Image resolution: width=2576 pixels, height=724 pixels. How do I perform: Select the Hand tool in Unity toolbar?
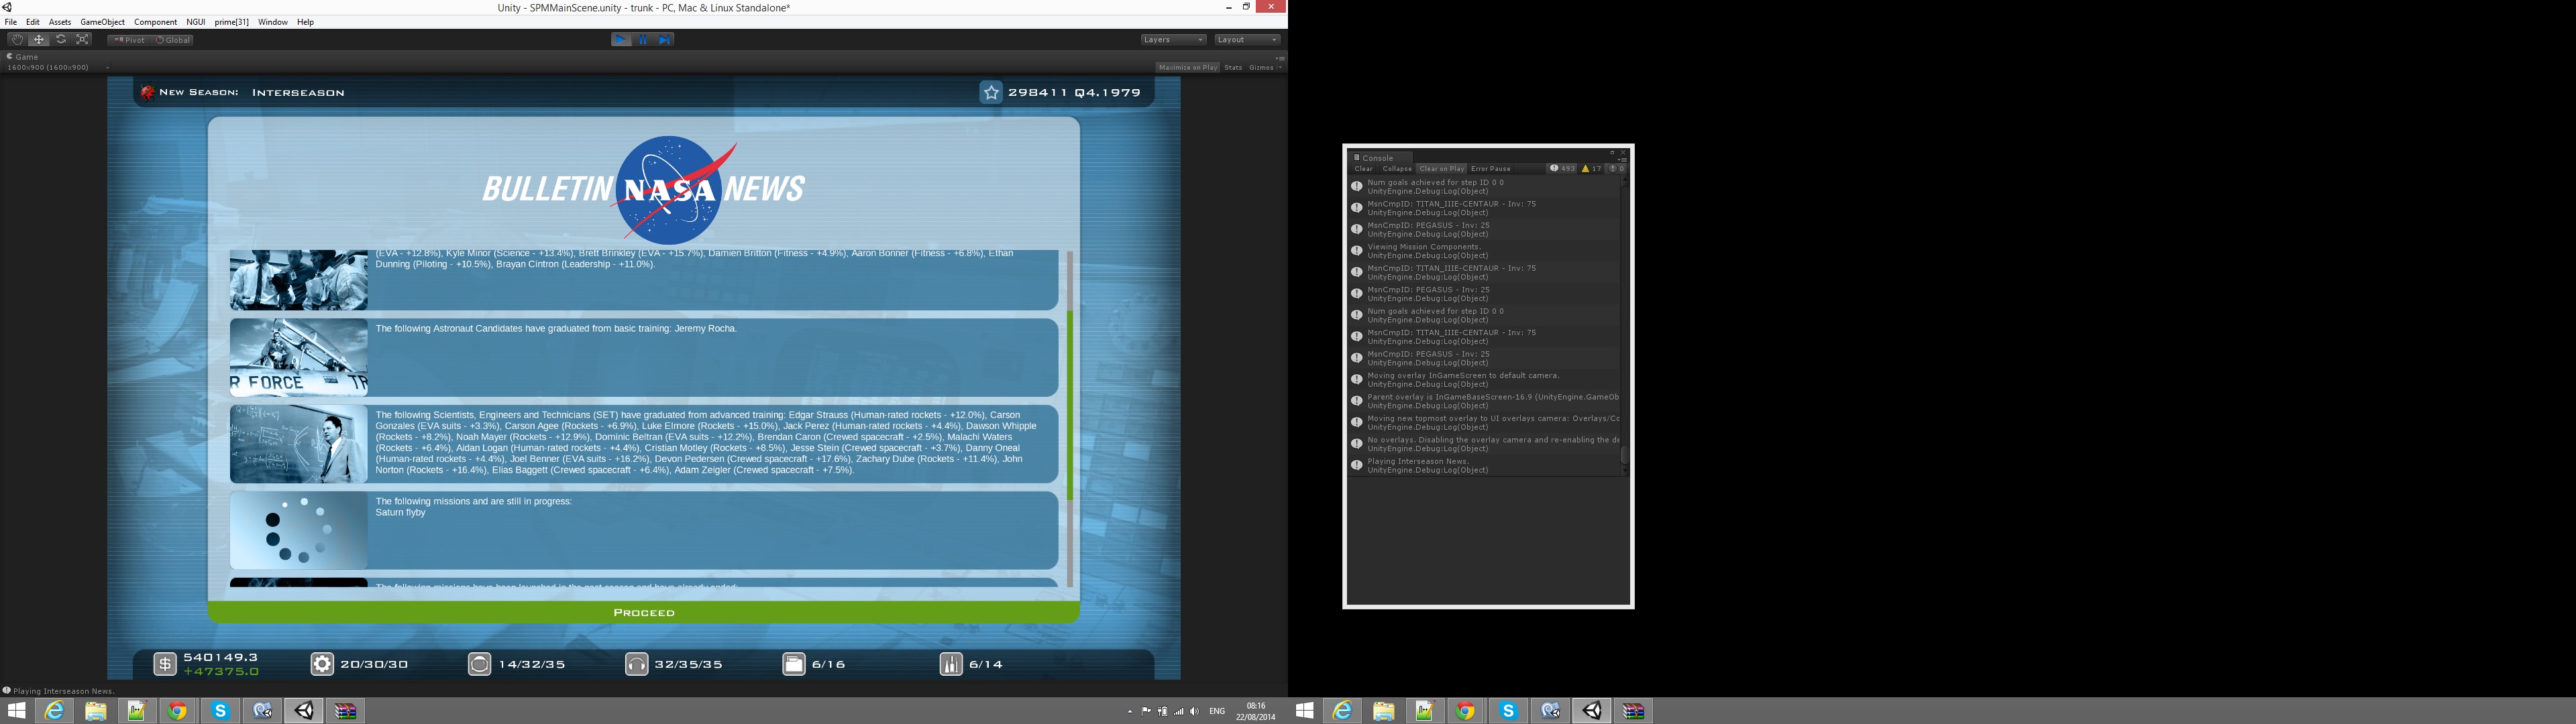click(17, 40)
